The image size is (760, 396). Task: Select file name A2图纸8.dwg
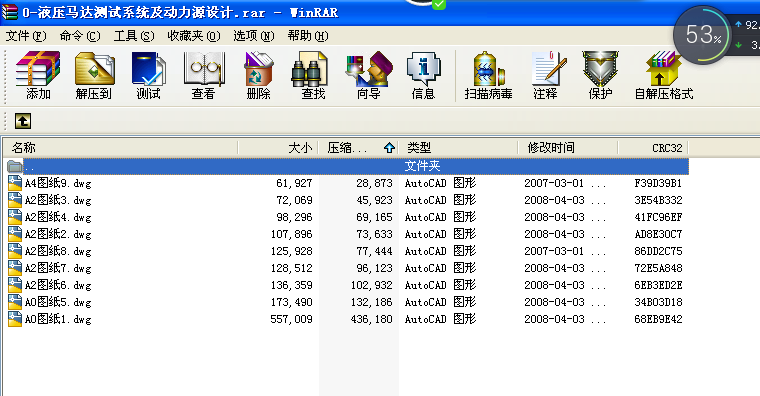point(58,251)
